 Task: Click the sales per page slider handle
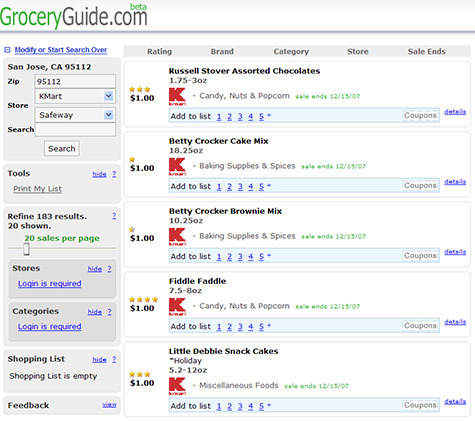tap(27, 249)
